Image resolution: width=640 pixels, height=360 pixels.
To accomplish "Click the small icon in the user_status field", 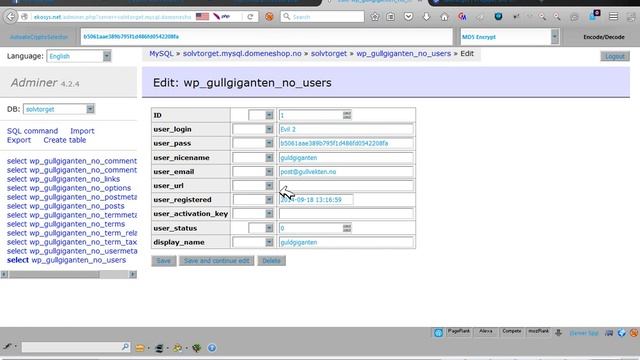I will [x=347, y=228].
